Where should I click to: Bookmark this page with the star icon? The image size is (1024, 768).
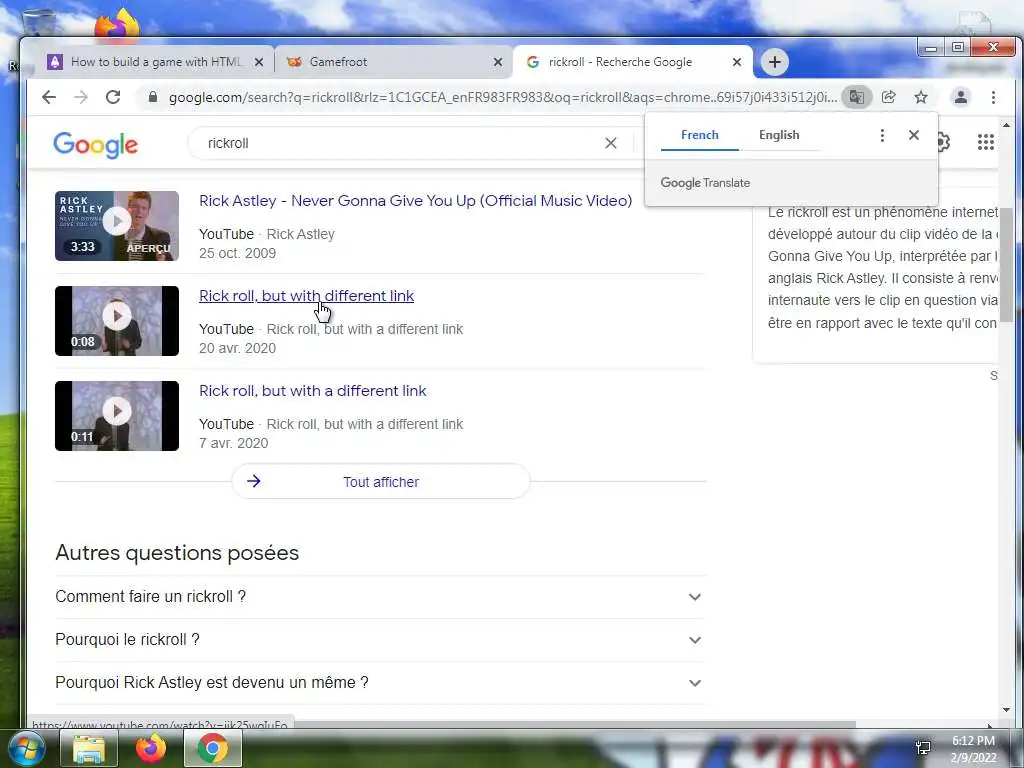(921, 97)
